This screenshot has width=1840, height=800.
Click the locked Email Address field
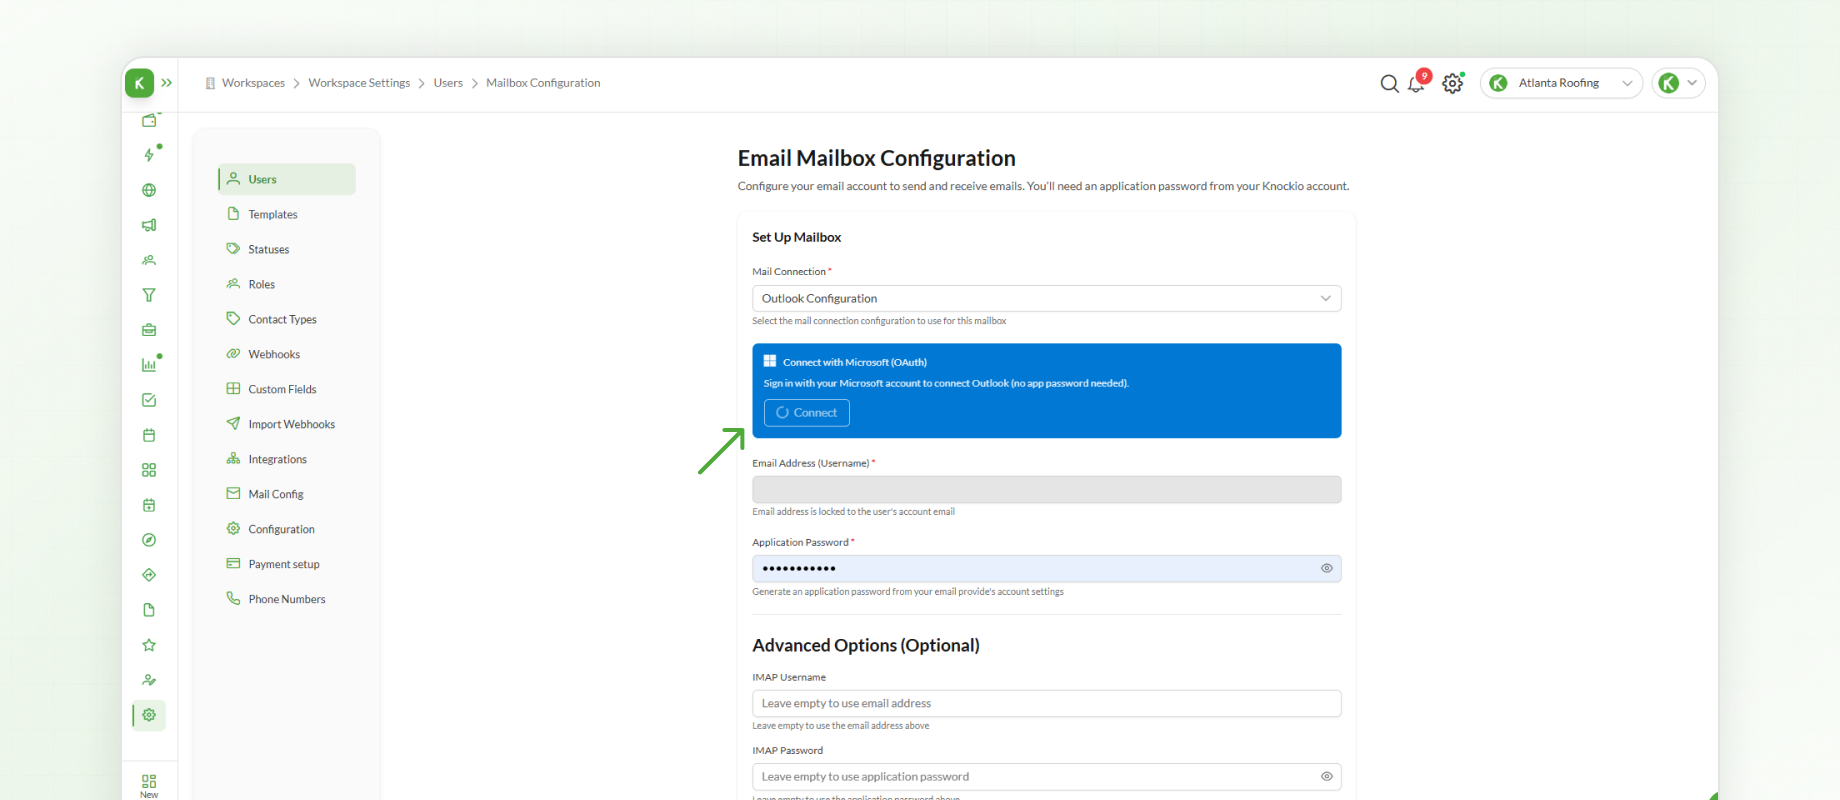click(1046, 489)
